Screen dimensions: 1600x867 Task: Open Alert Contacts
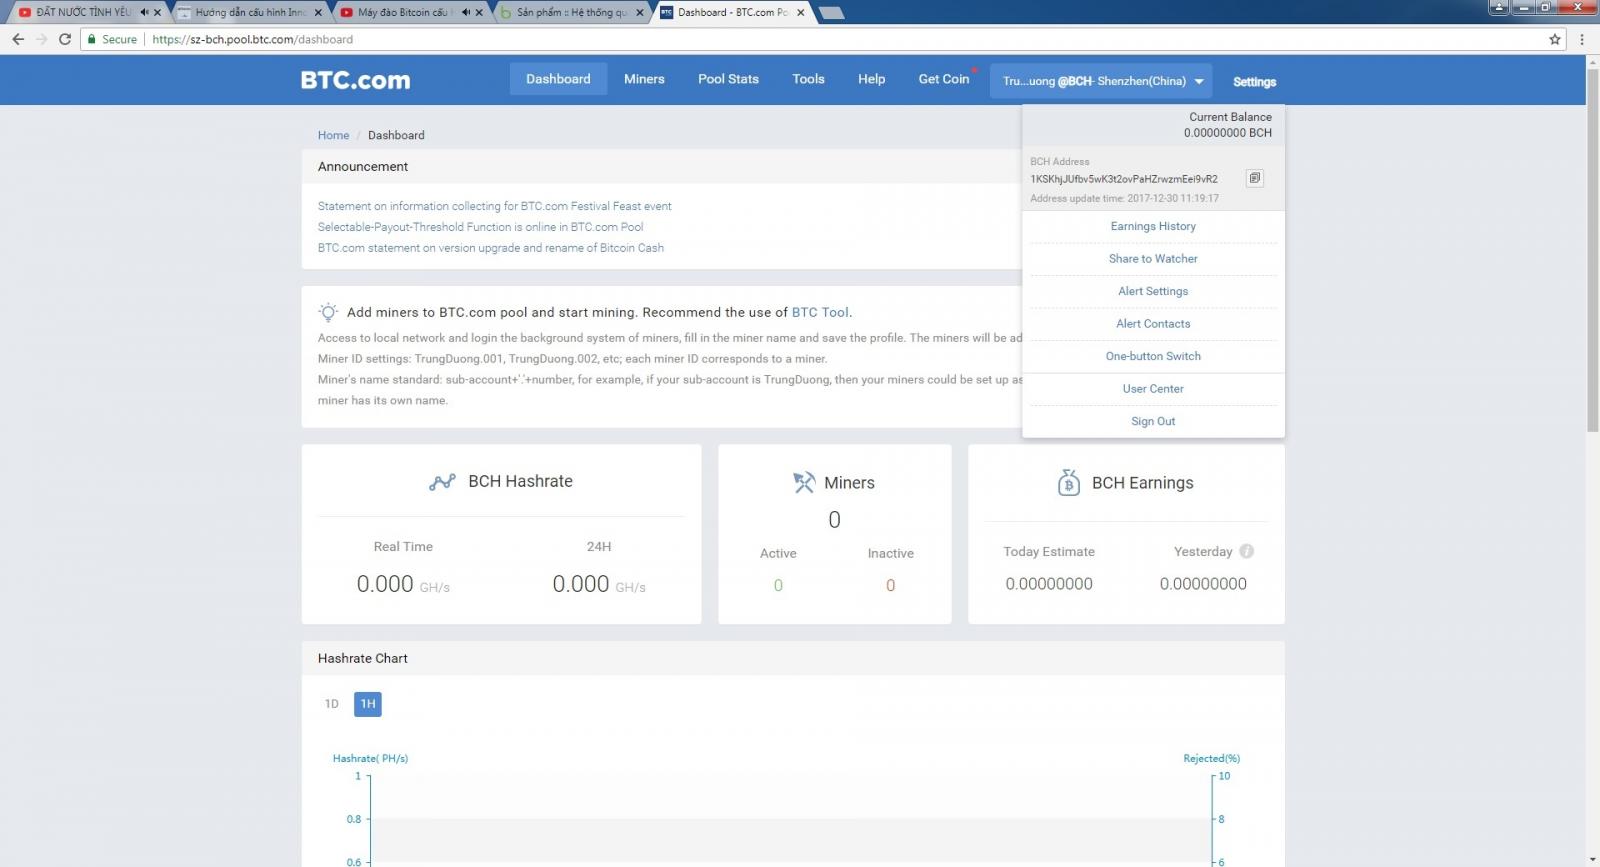click(x=1153, y=323)
